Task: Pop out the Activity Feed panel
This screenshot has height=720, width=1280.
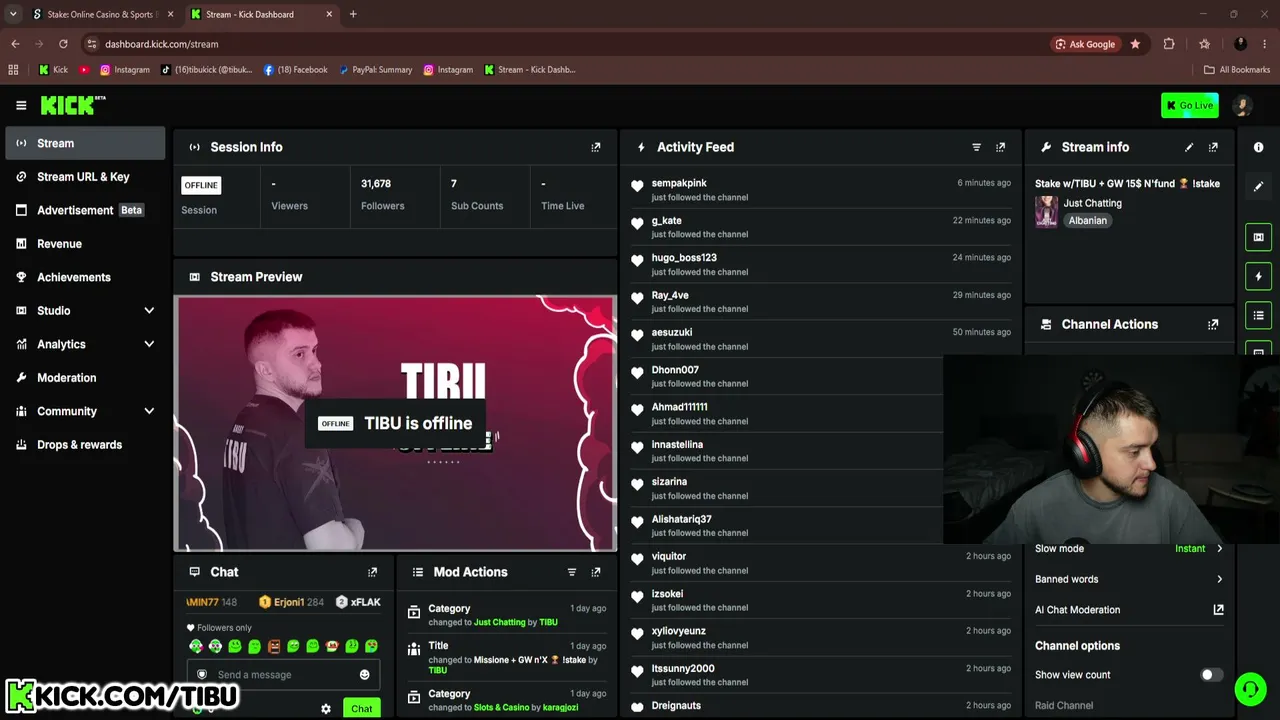Action: click(1000, 147)
